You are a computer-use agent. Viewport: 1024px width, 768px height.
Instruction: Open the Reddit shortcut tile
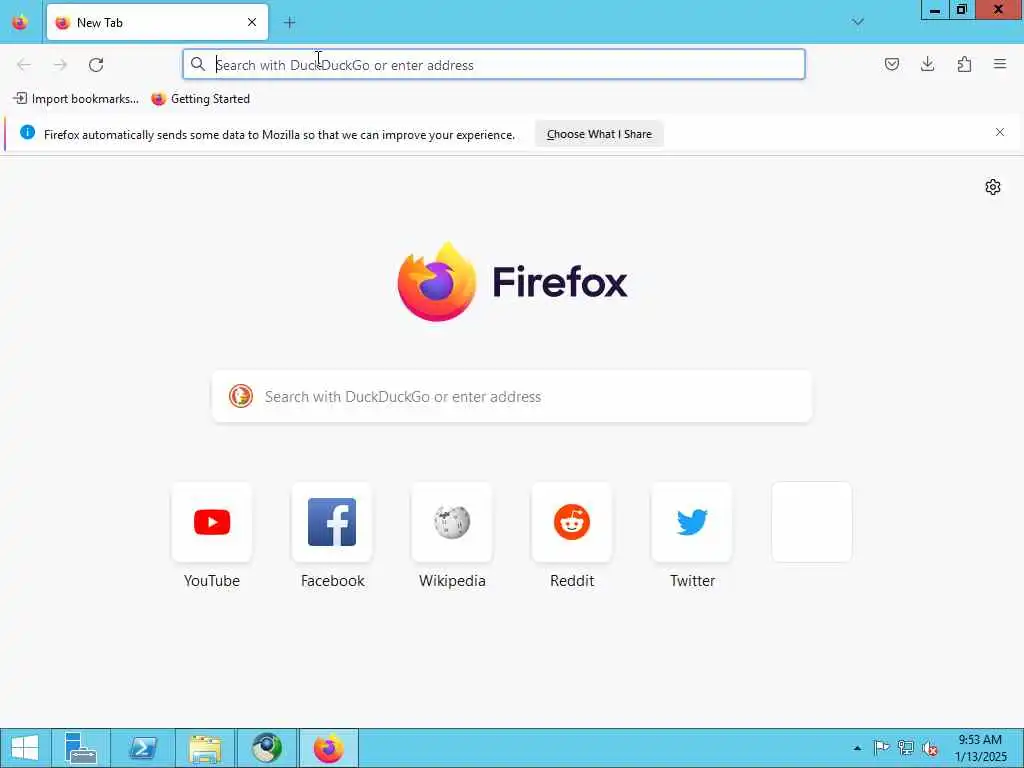pos(572,522)
